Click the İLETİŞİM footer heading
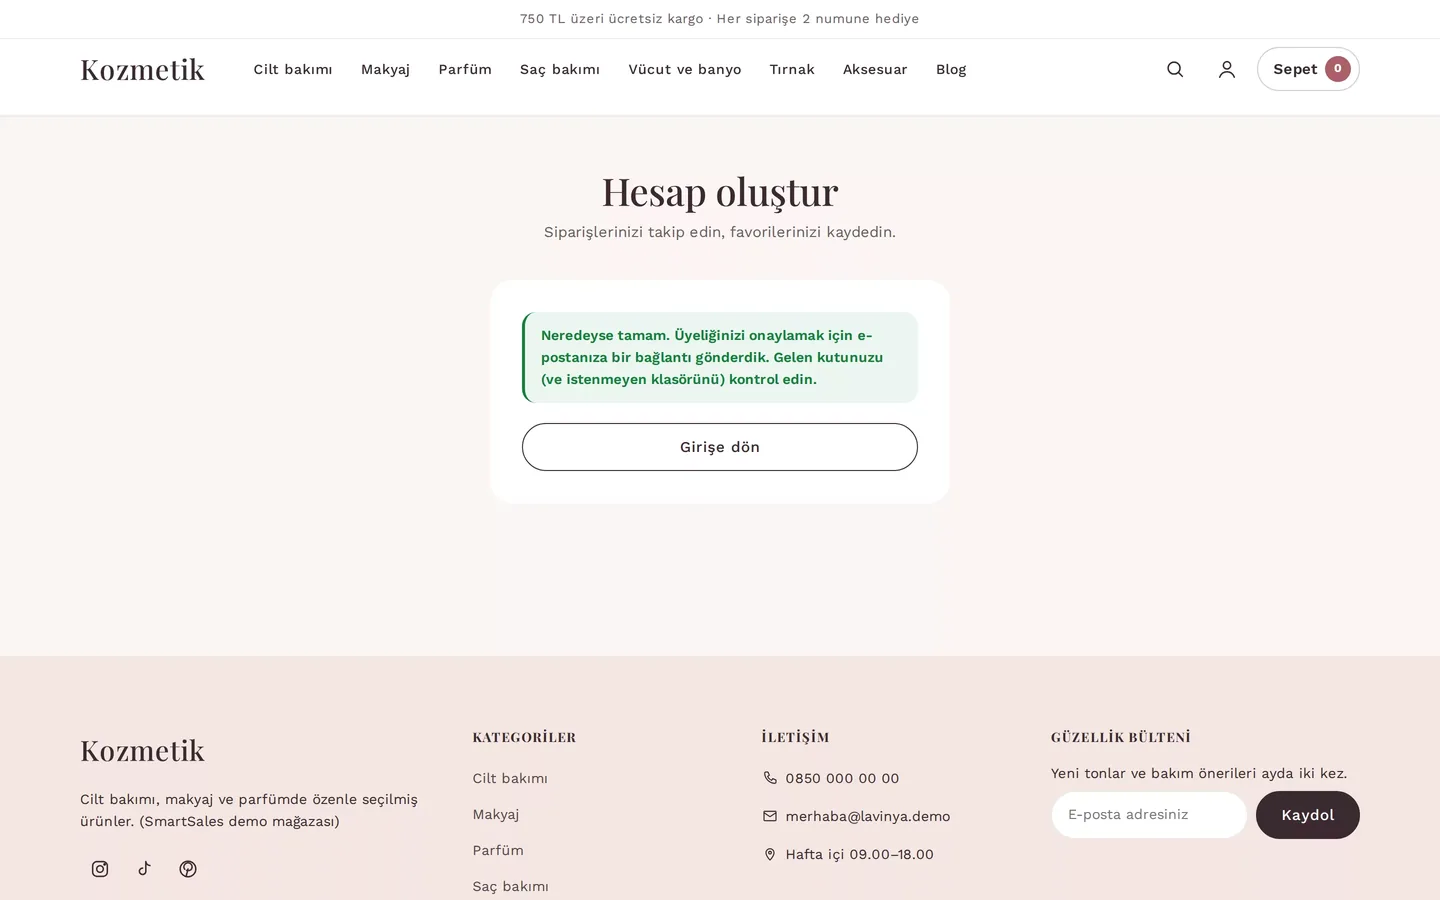Viewport: 1440px width, 900px height. click(796, 737)
